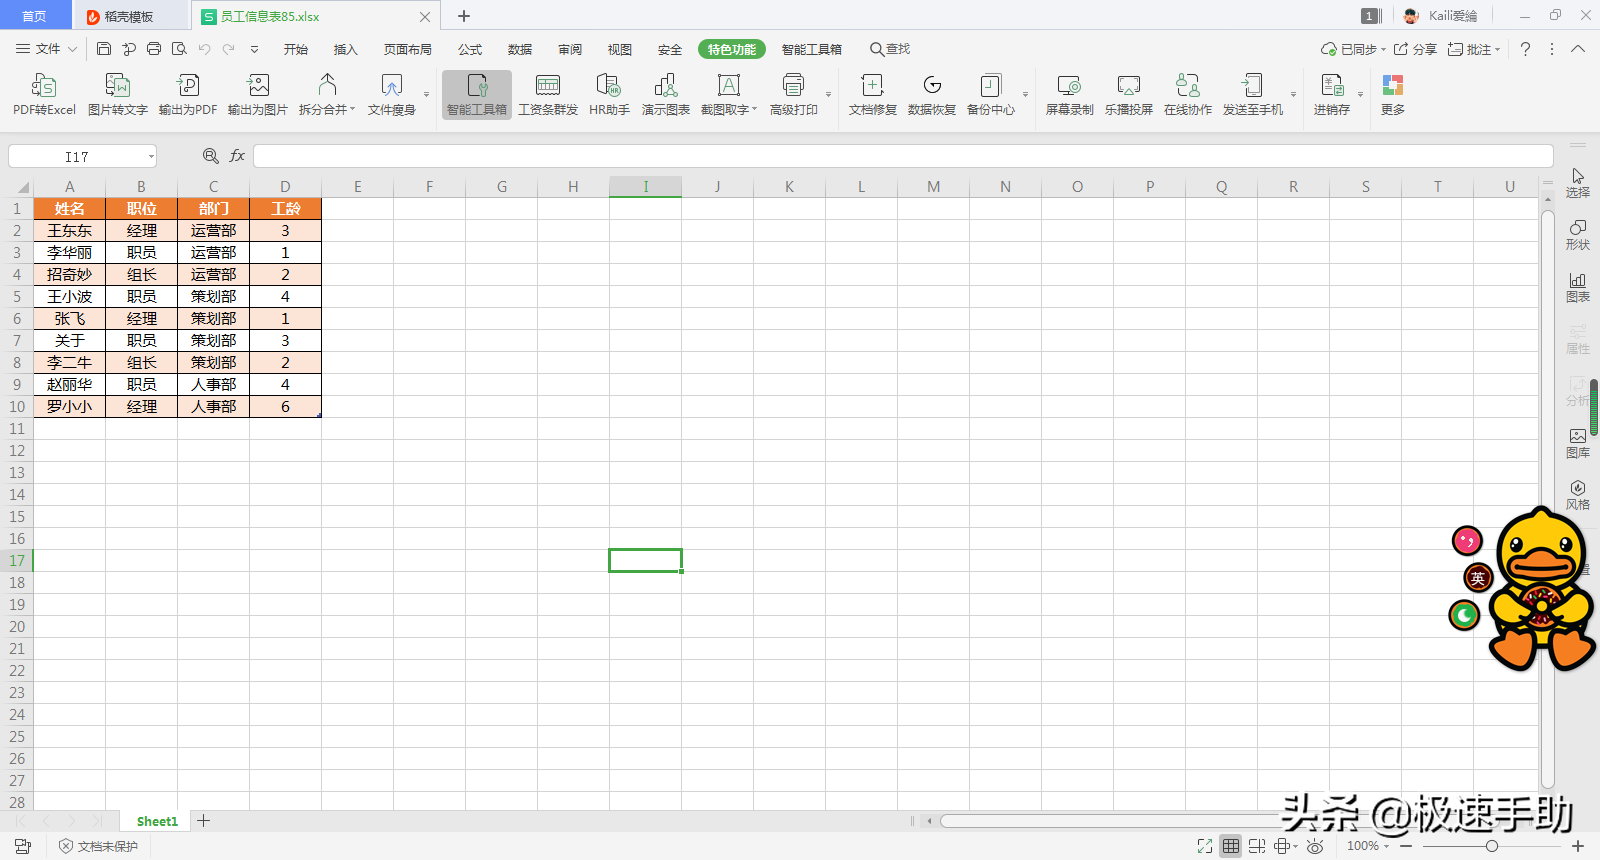Click the 查找 search button
The image size is (1600, 860).
(890, 49)
